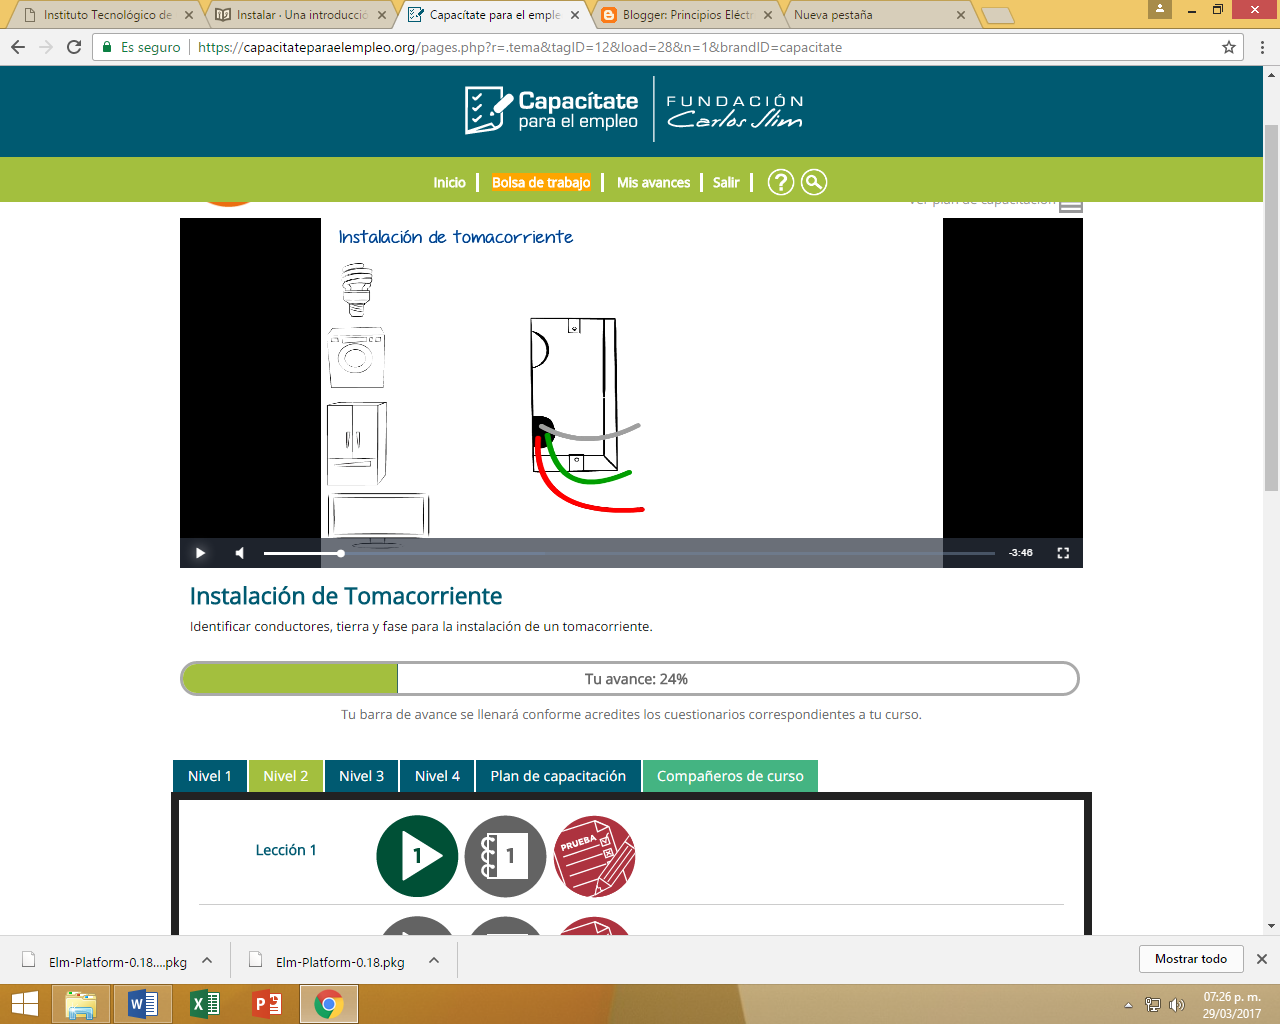Click Chrome icon in taskbar
1280x1024 pixels.
pos(329,1004)
